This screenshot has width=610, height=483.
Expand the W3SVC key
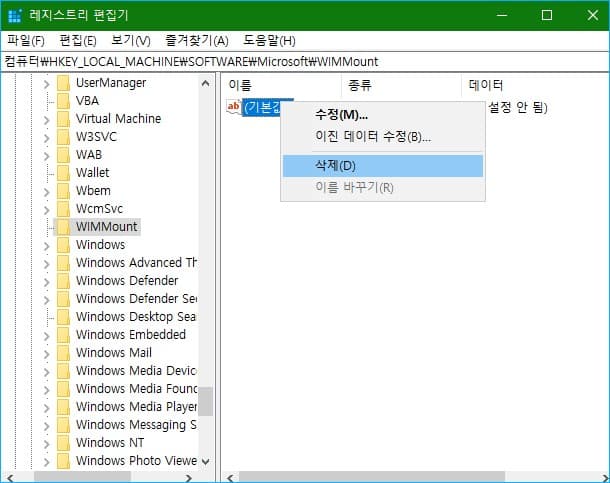point(47,138)
